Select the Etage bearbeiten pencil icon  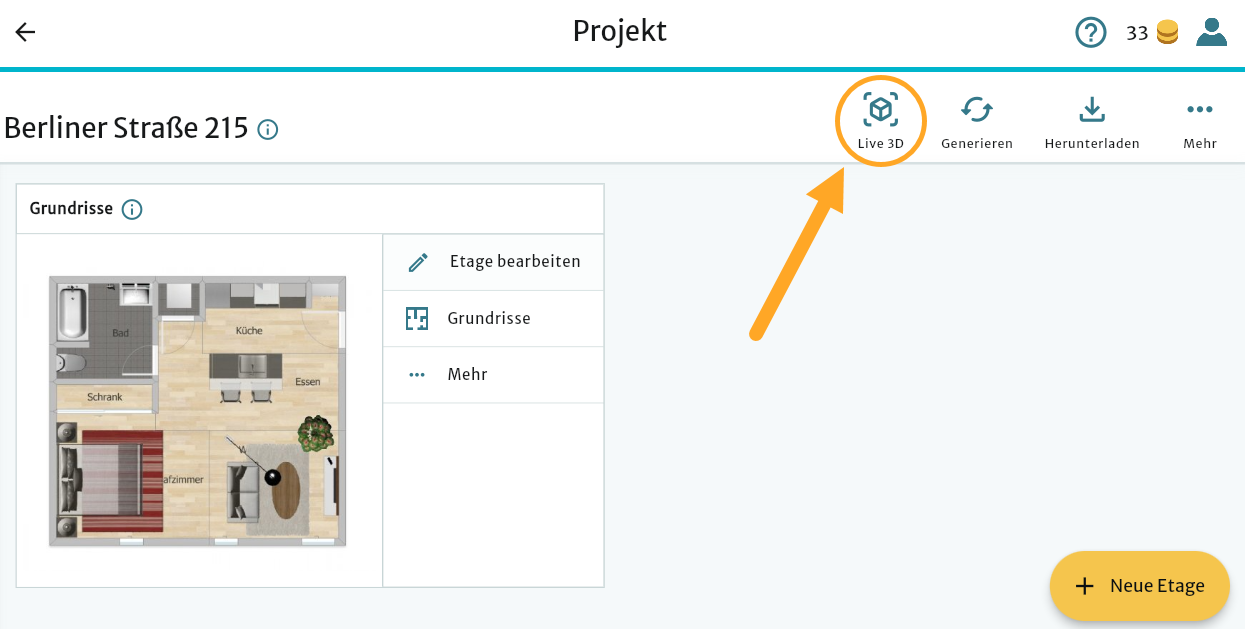point(417,261)
